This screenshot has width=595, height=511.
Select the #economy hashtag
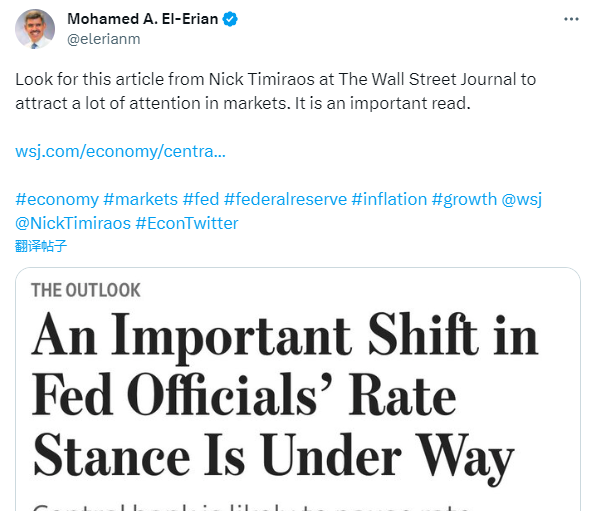(57, 199)
